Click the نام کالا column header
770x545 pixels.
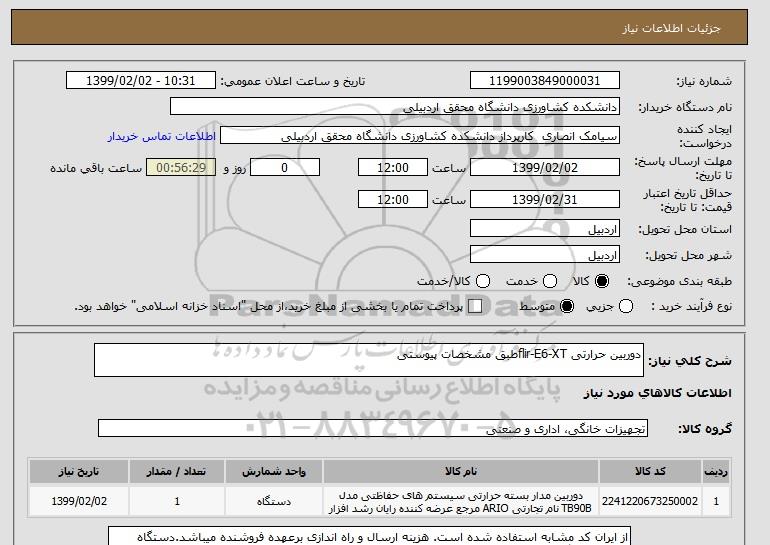(x=461, y=471)
